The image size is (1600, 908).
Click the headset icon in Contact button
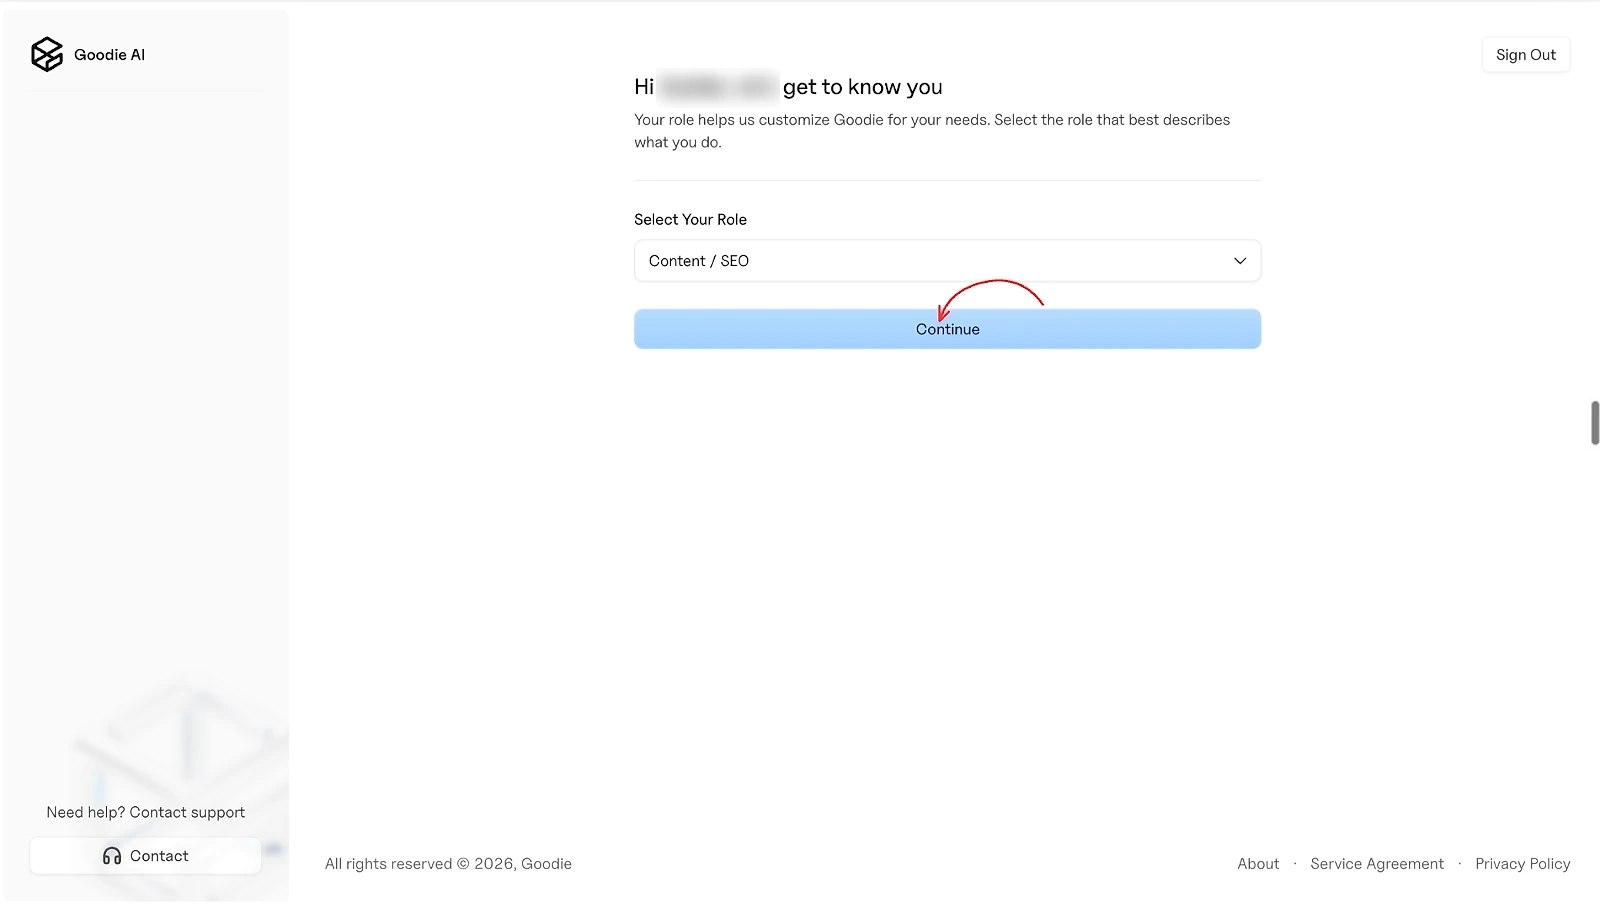pos(112,856)
